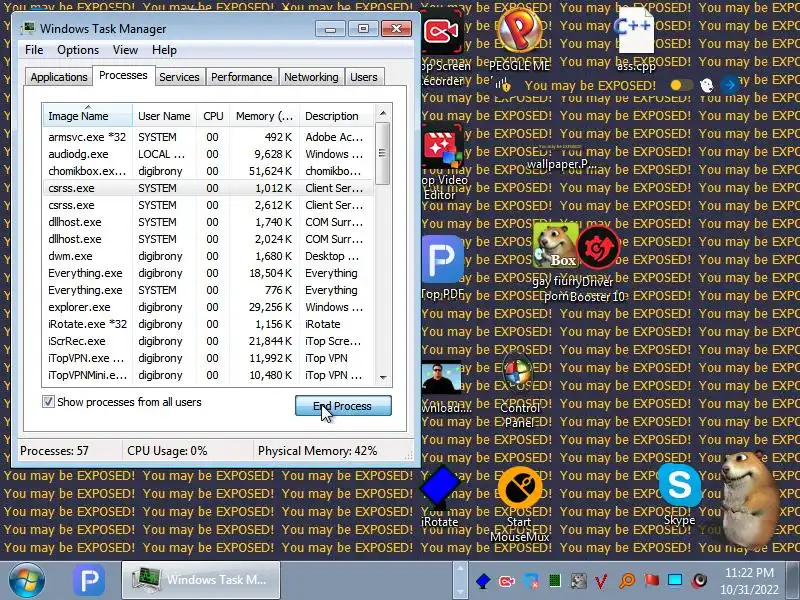Click the process list scroll down arrow

(383, 377)
